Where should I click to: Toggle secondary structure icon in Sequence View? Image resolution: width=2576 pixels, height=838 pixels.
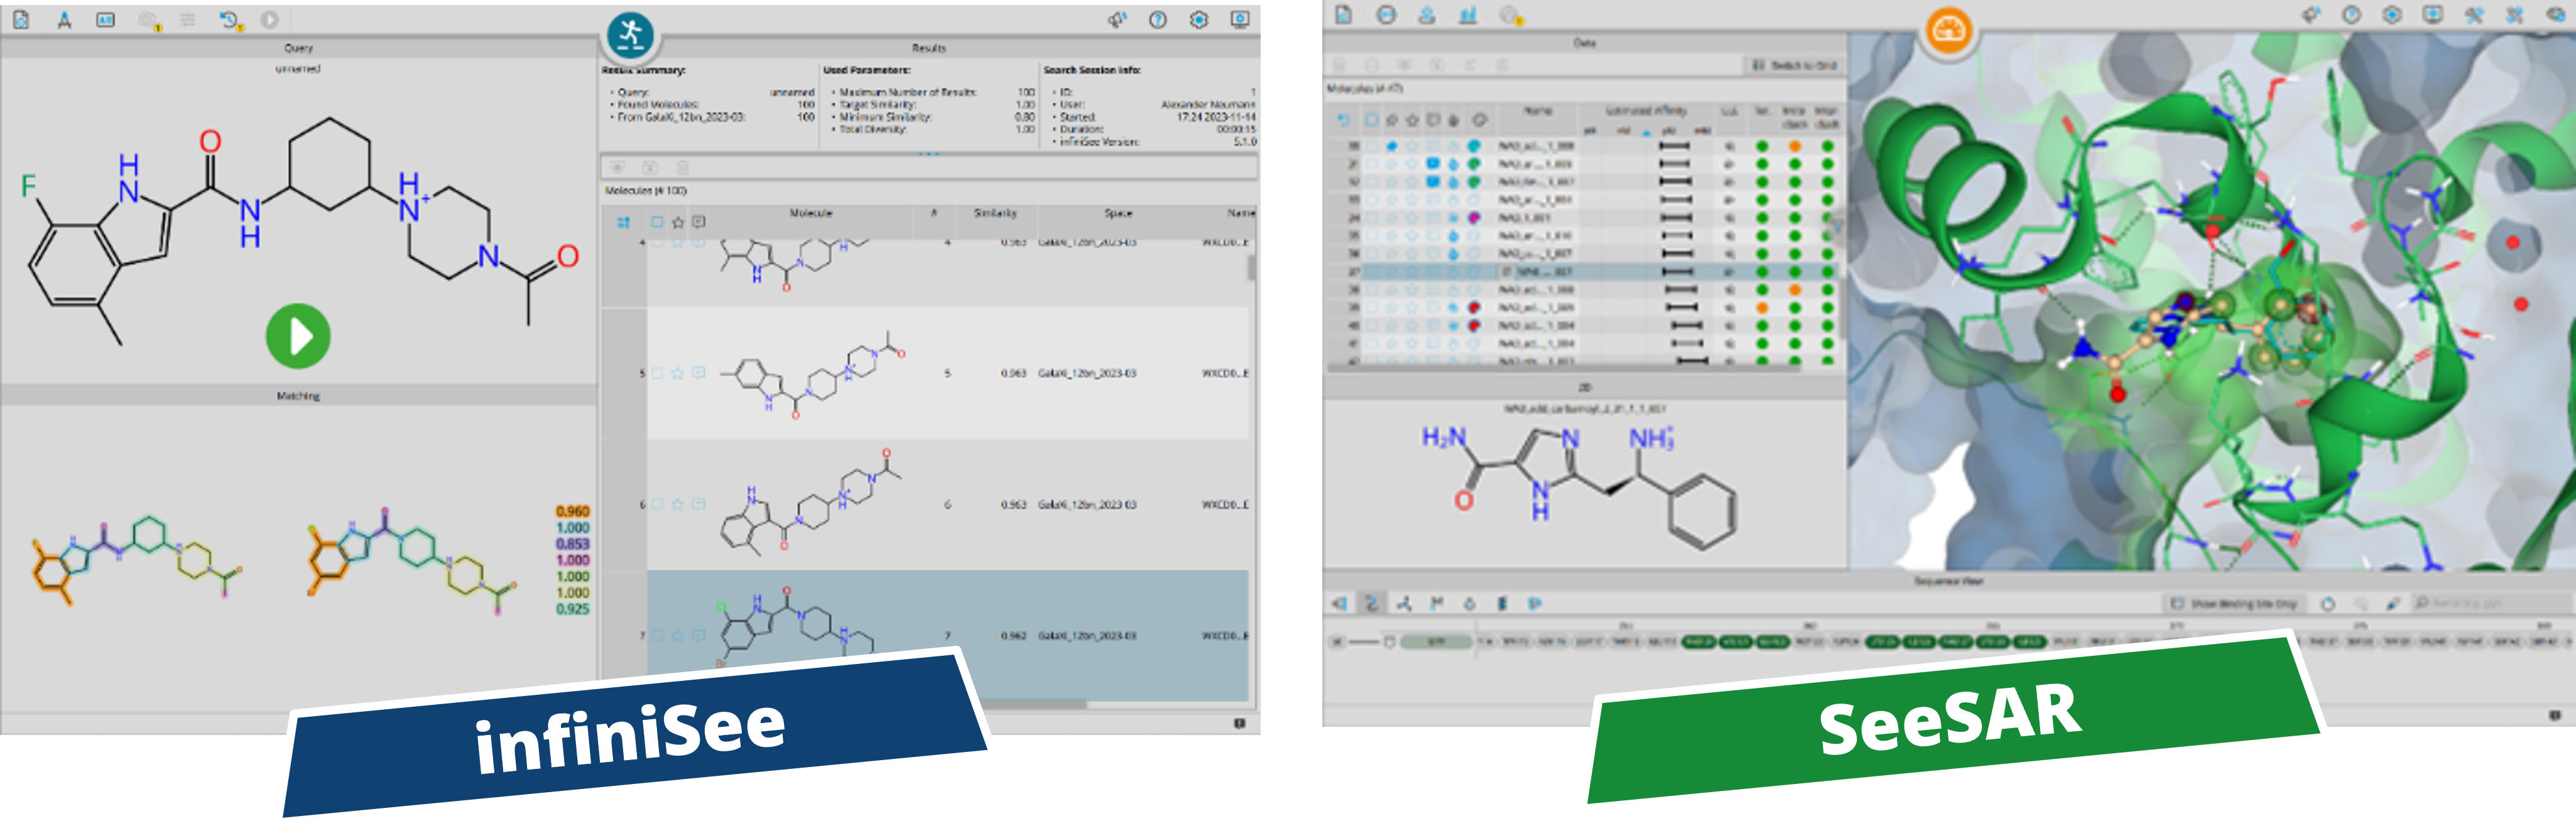[x=1372, y=603]
